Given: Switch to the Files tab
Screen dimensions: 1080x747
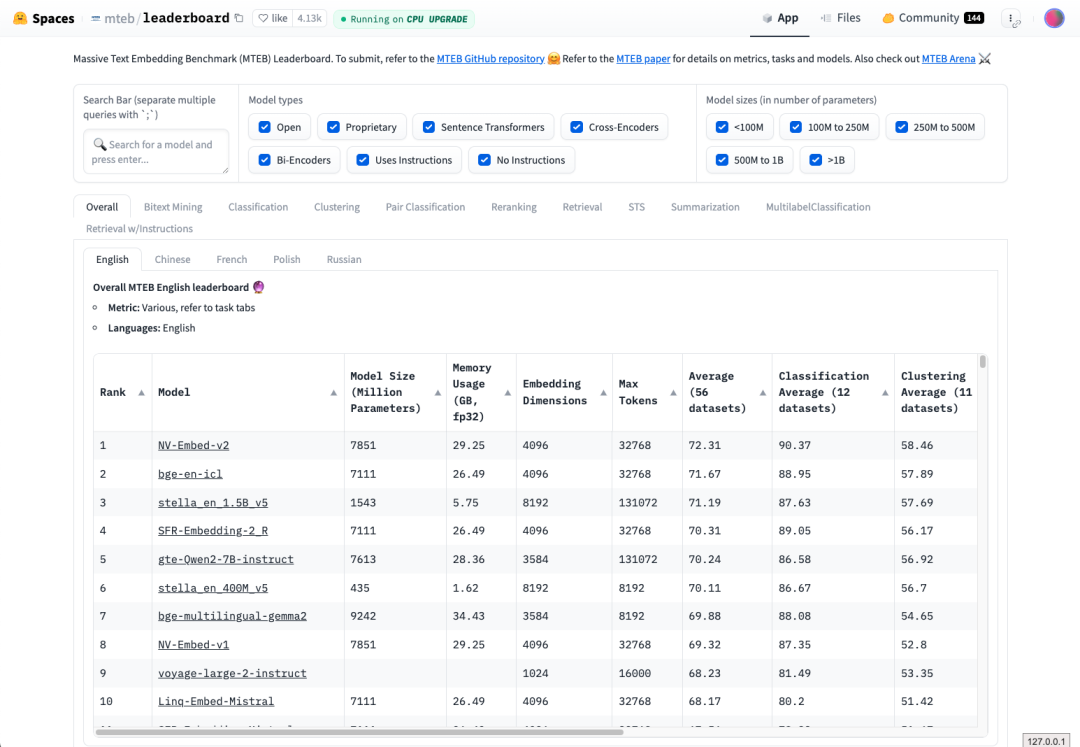Looking at the screenshot, I should click(x=840, y=19).
